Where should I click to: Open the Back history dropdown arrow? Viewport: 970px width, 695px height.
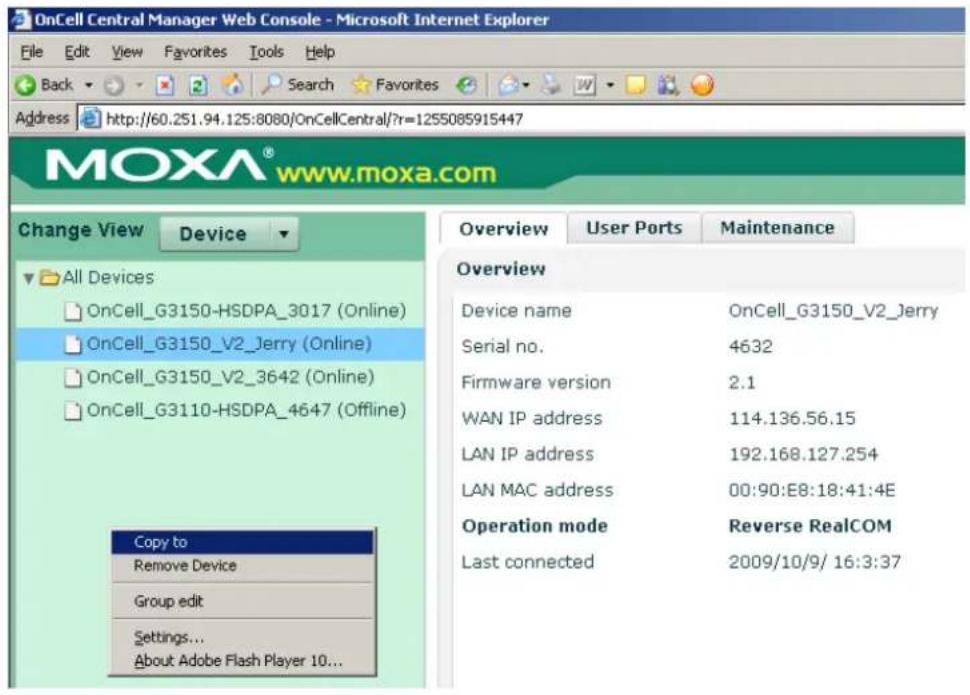(88, 85)
